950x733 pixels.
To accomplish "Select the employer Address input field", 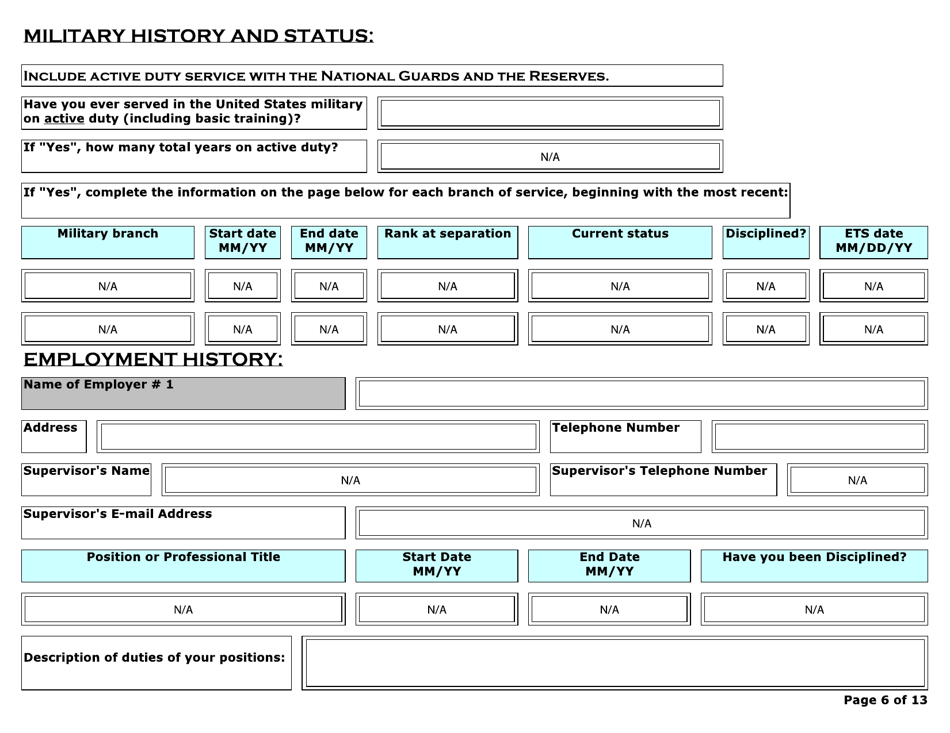I will [x=317, y=437].
